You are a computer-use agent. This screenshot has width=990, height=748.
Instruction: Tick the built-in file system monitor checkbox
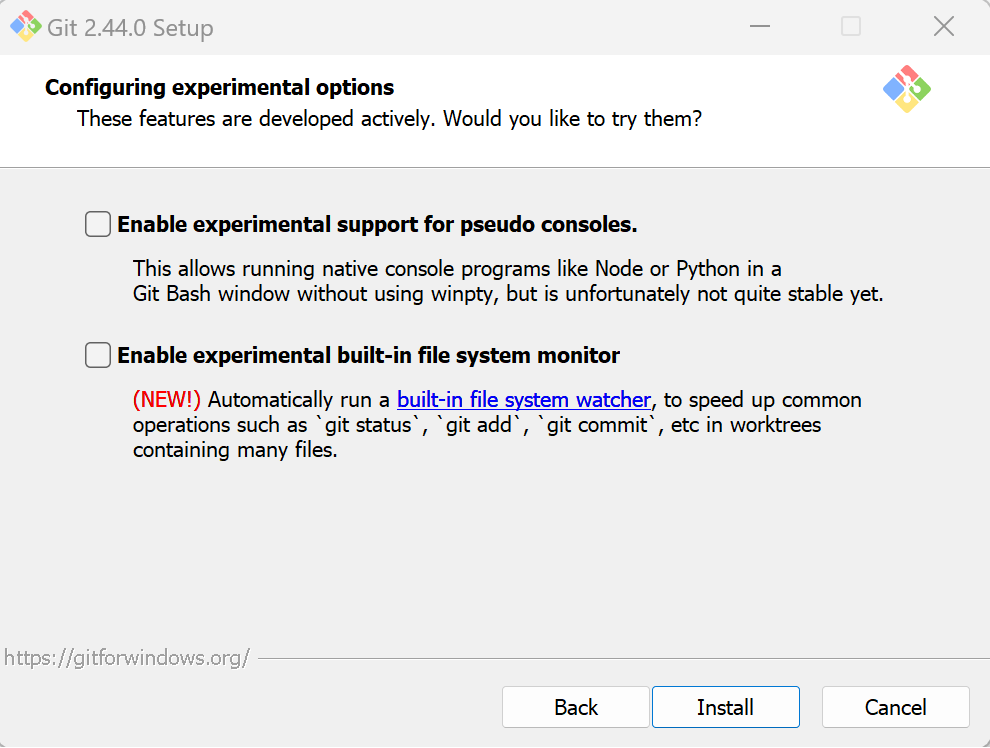[x=98, y=355]
